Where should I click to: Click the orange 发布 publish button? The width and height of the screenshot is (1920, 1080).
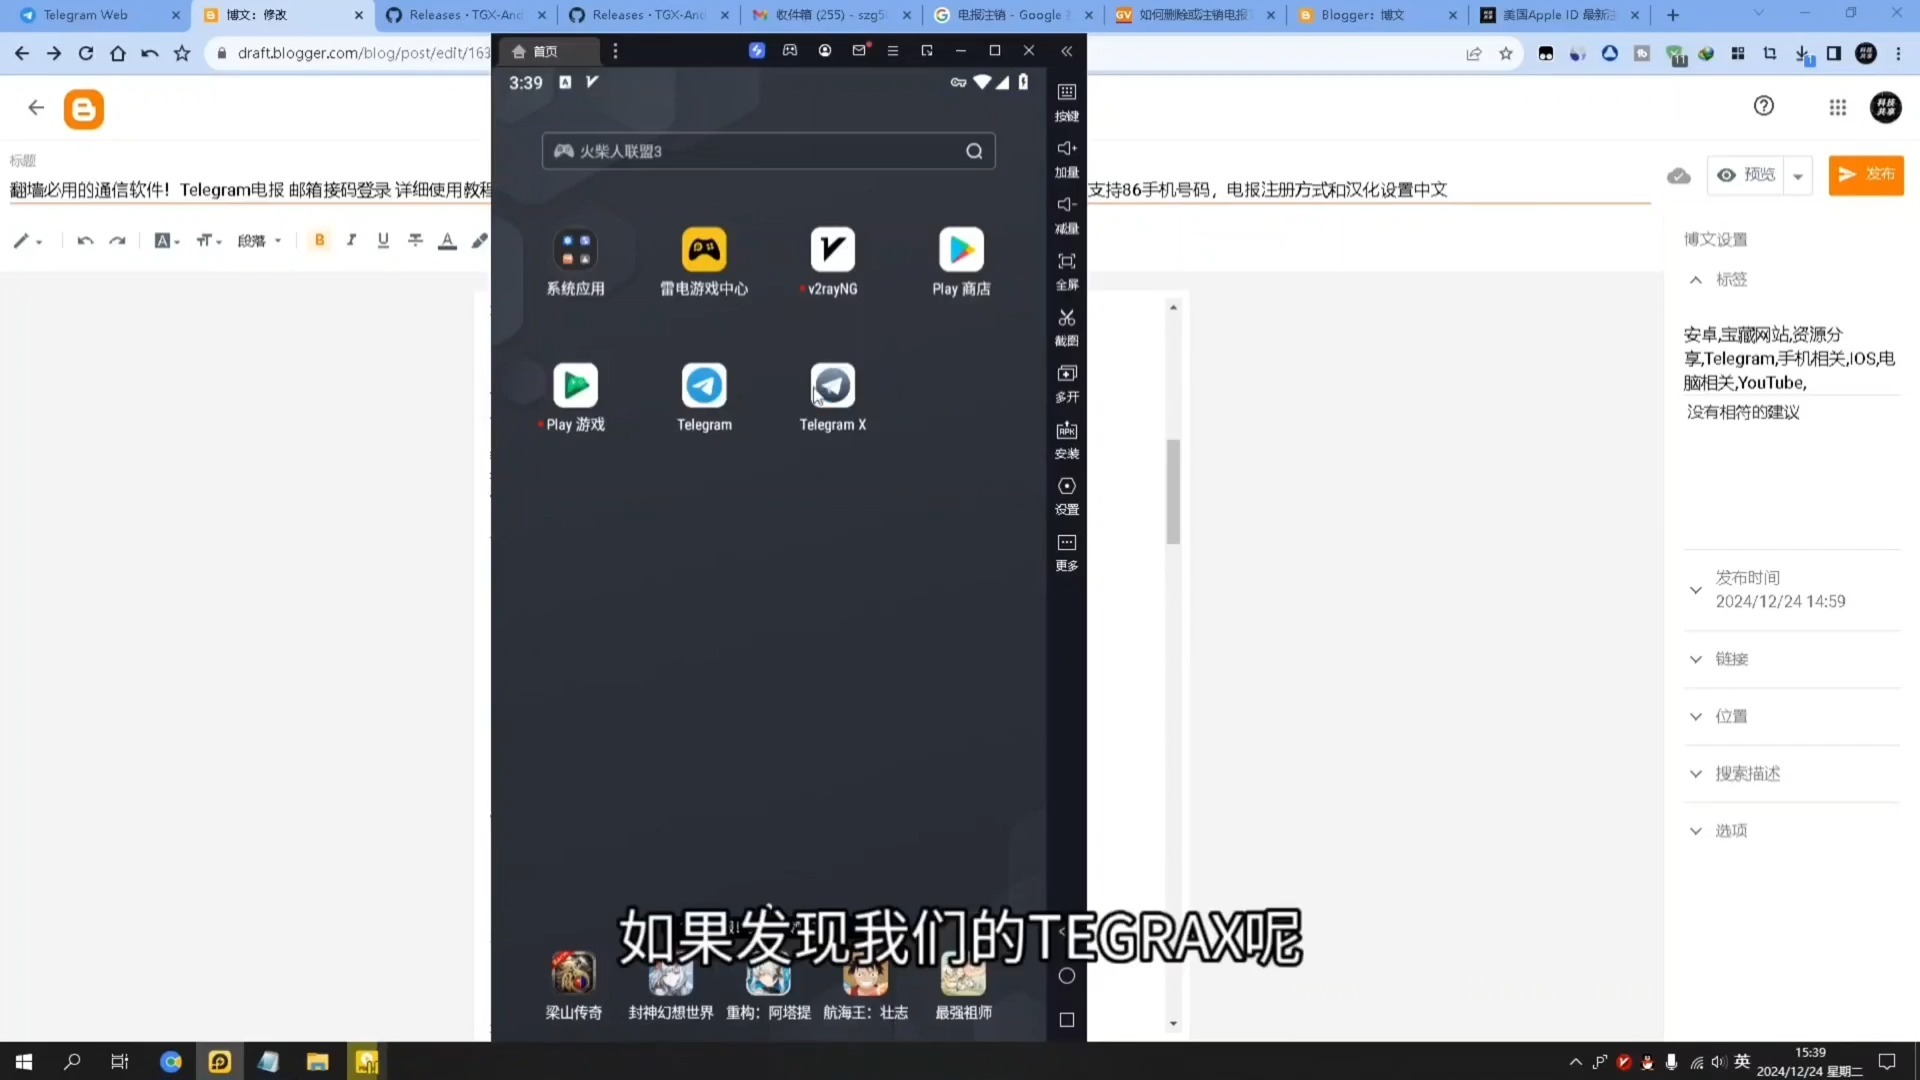pos(1866,175)
